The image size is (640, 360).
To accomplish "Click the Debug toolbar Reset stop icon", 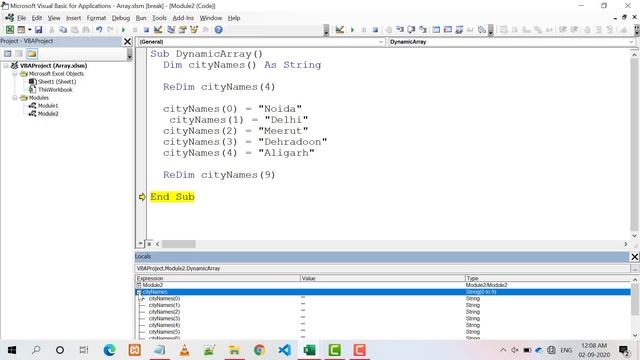I will pos(375,29).
